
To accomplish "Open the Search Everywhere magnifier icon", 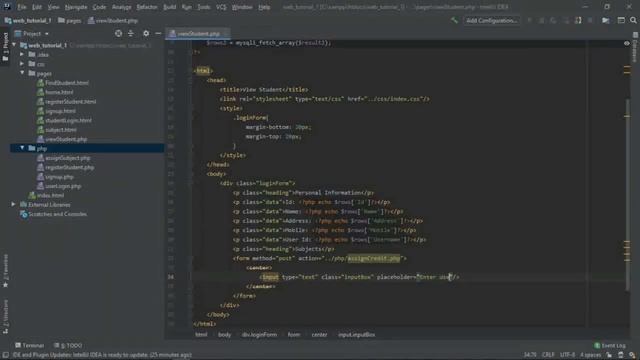I will 633,20.
